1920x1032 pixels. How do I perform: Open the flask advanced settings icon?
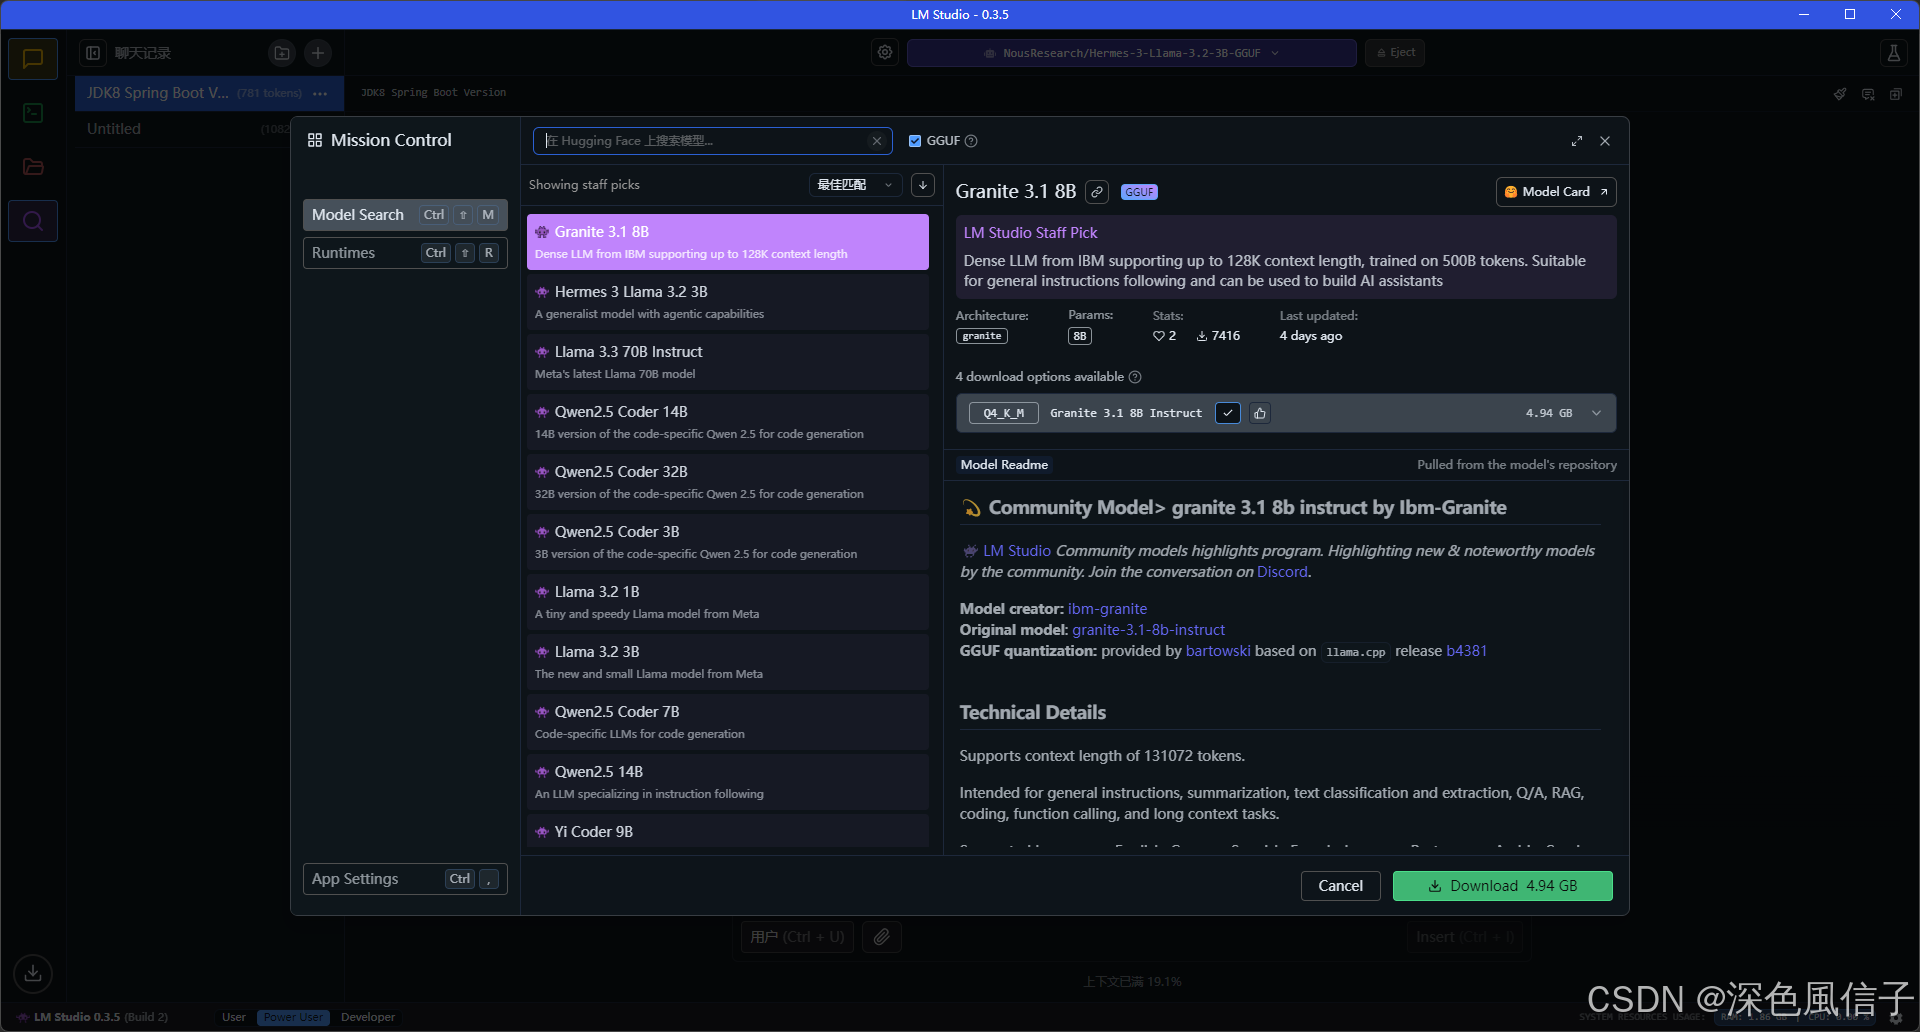point(1893,53)
